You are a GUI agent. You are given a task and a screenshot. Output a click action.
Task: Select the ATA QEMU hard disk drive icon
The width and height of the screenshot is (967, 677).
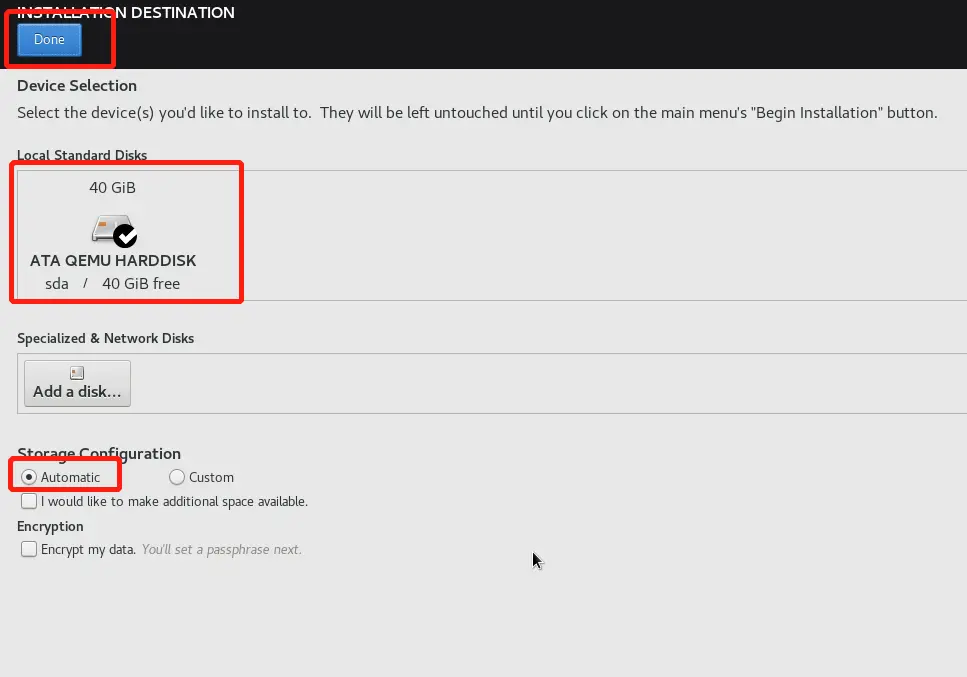click(113, 231)
